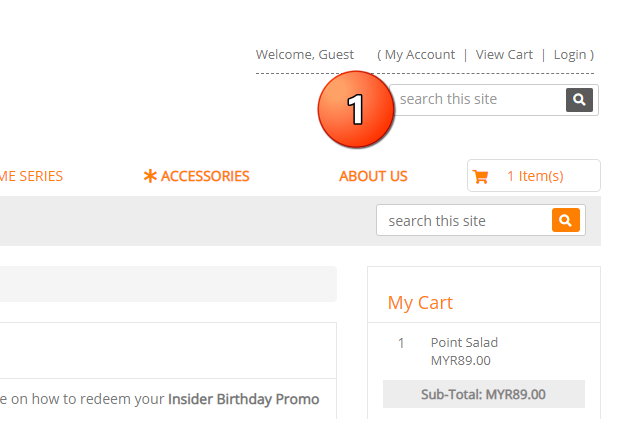Select Point Salad in My Cart
Viewport: 619px width, 429px height.
click(464, 343)
